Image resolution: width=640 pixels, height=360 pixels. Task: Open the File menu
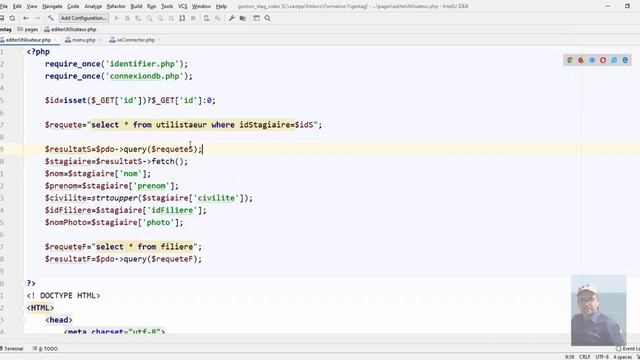4,6
